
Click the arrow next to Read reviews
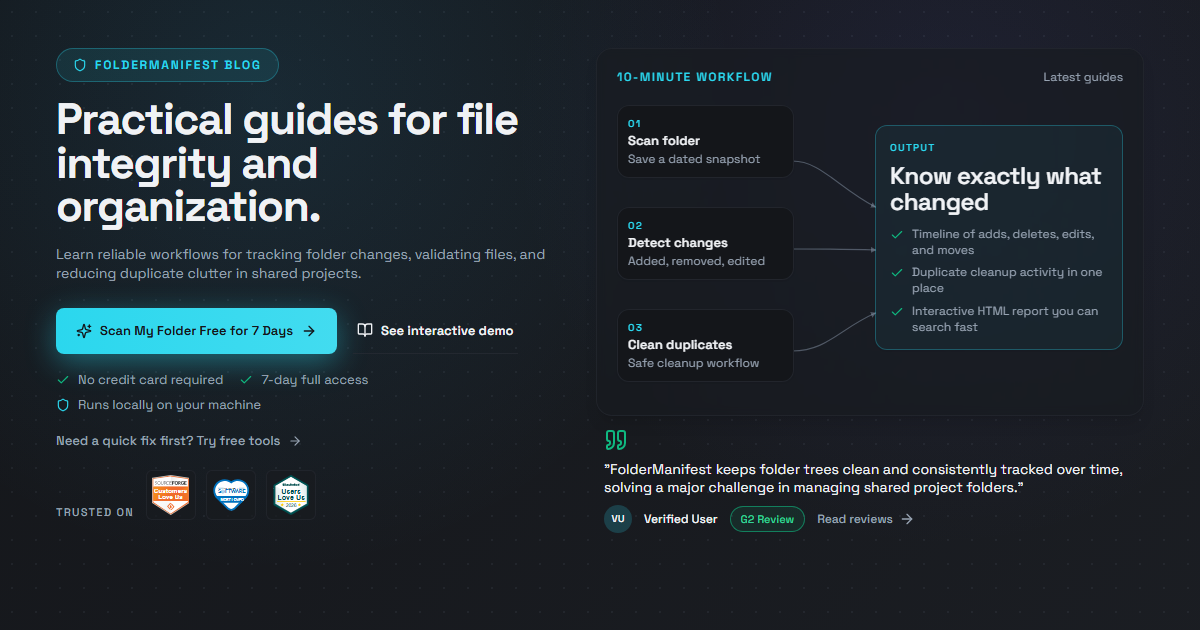point(907,519)
